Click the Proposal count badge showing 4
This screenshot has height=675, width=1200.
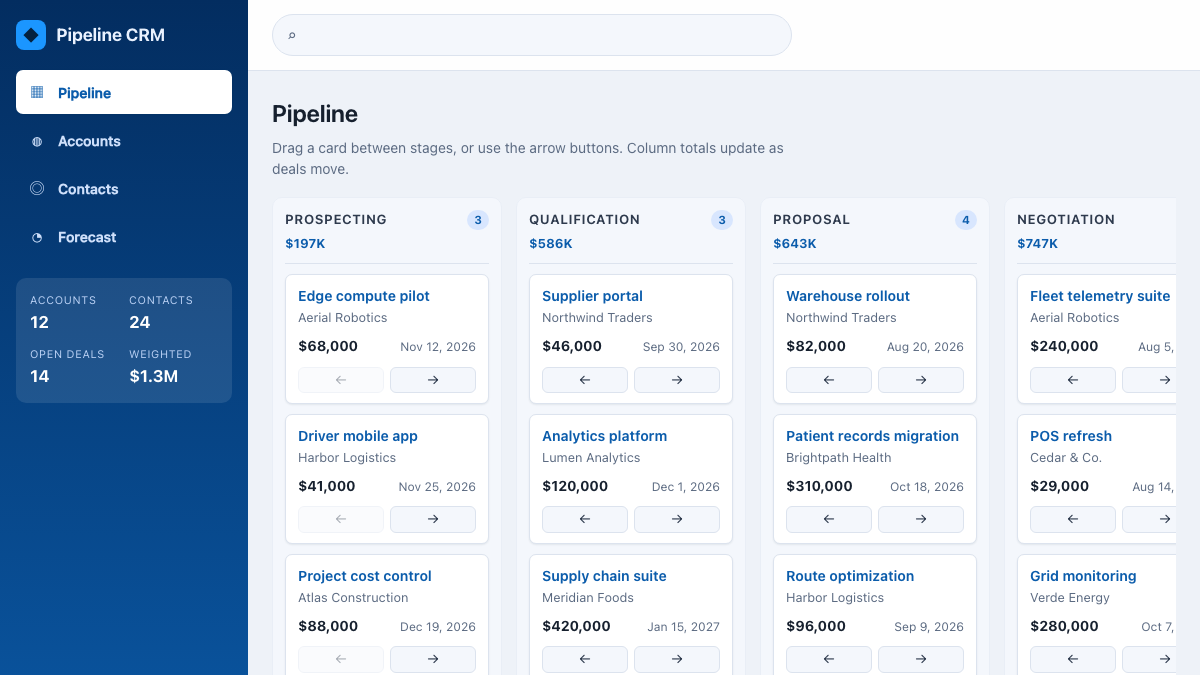coord(966,220)
